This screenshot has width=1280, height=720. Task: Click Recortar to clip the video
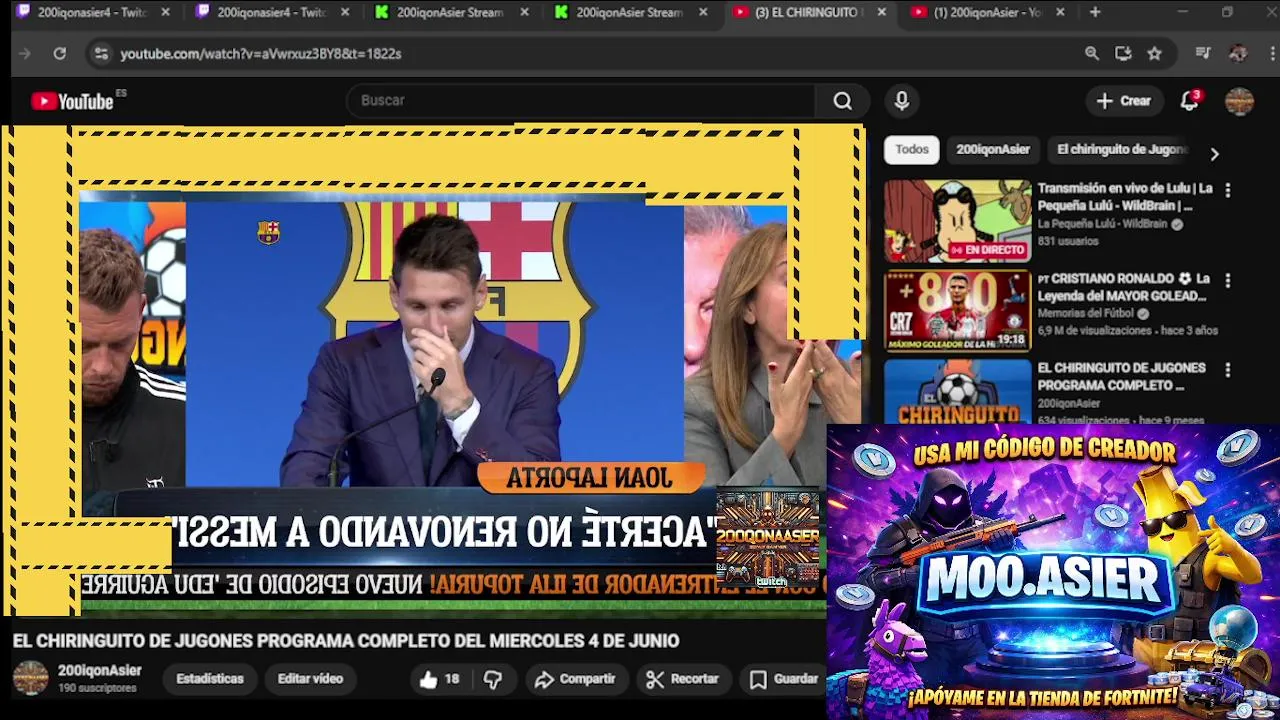683,679
